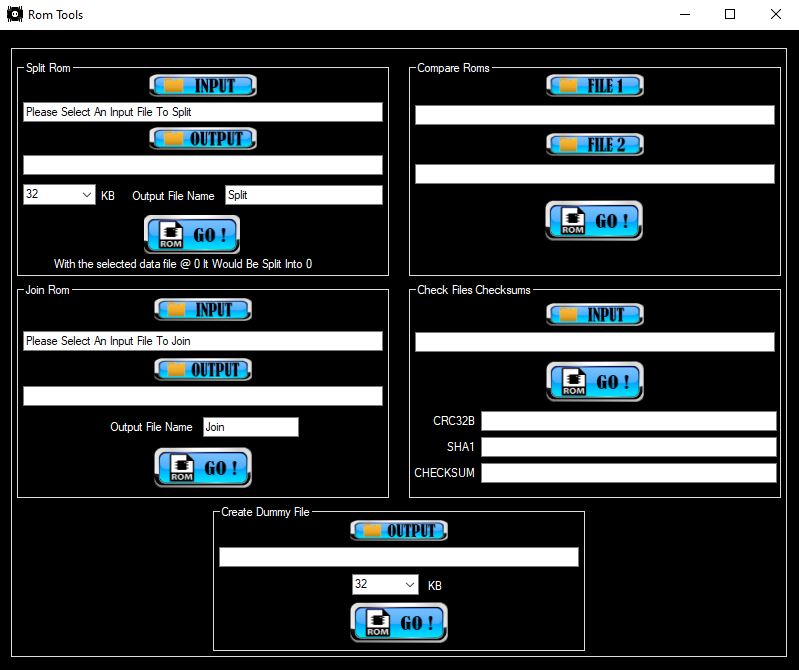Click the OUTPUT folder button in Split Rom

[x=203, y=139]
